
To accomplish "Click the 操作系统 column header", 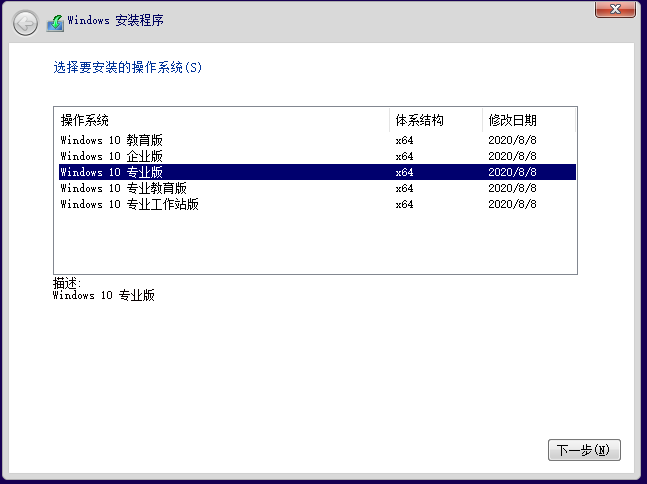I will coord(222,120).
